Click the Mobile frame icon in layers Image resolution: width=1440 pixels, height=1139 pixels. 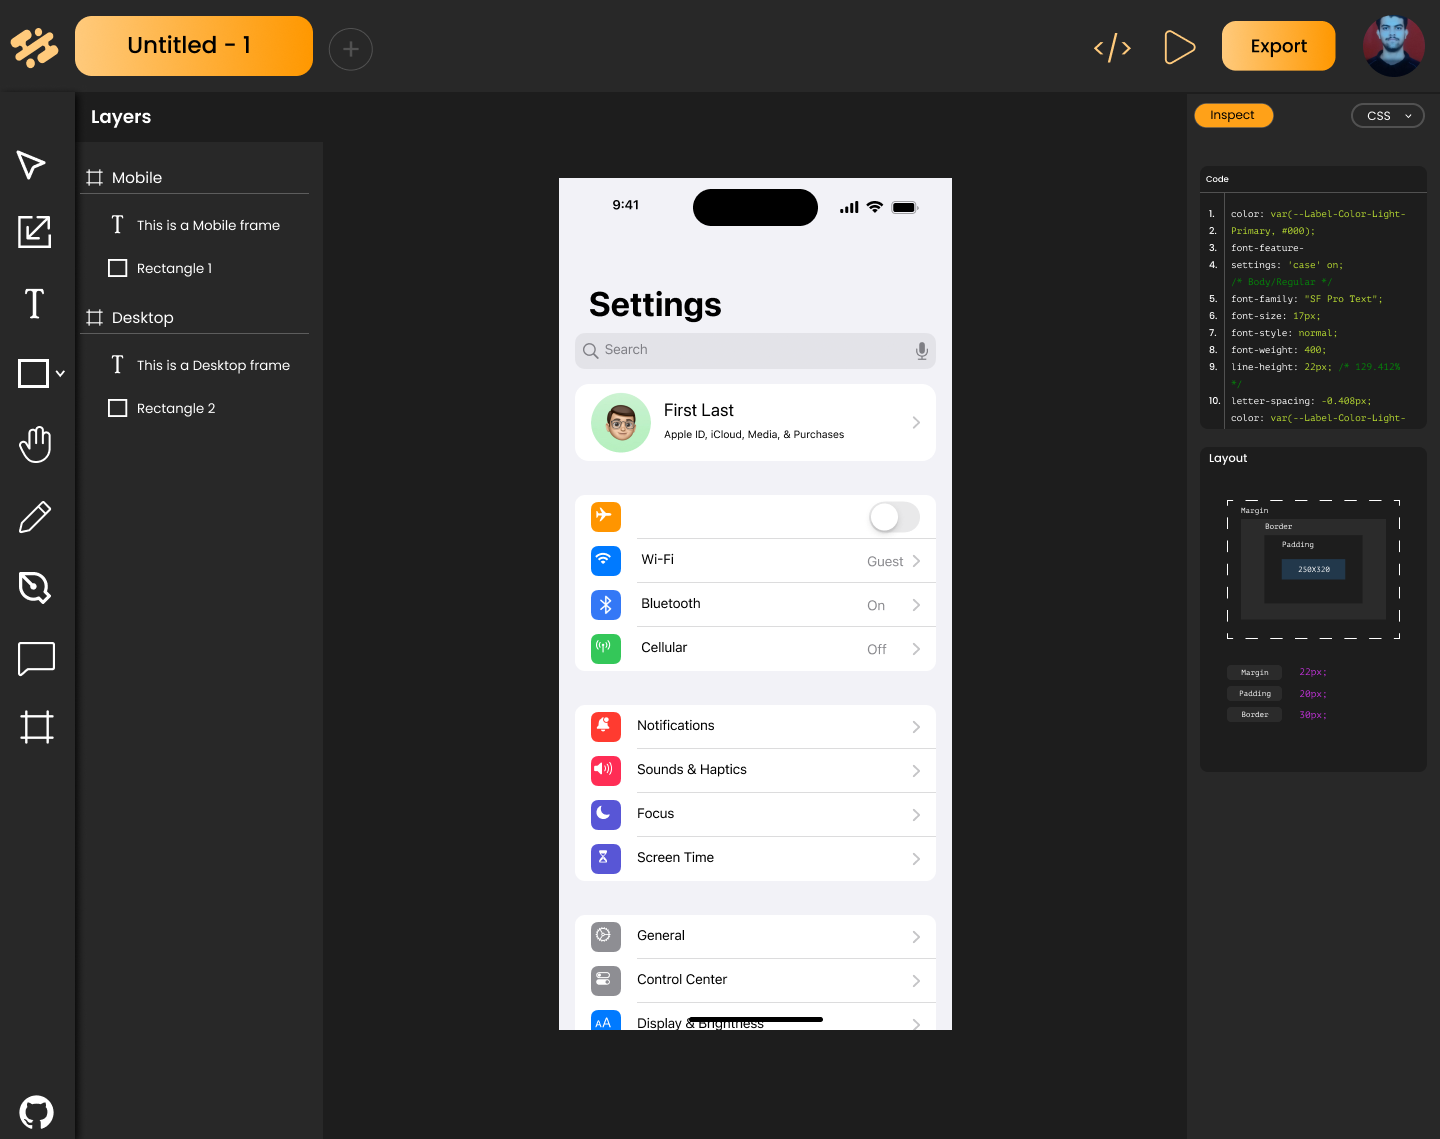tap(95, 178)
